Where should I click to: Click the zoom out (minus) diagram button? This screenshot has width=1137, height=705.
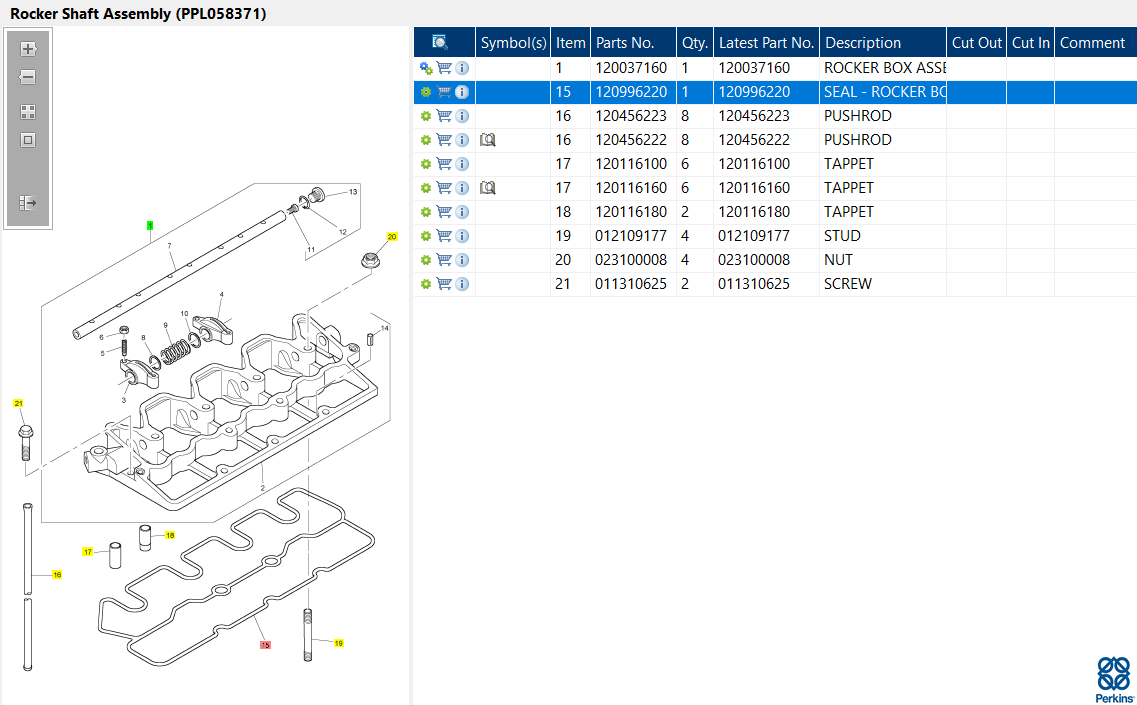28,77
